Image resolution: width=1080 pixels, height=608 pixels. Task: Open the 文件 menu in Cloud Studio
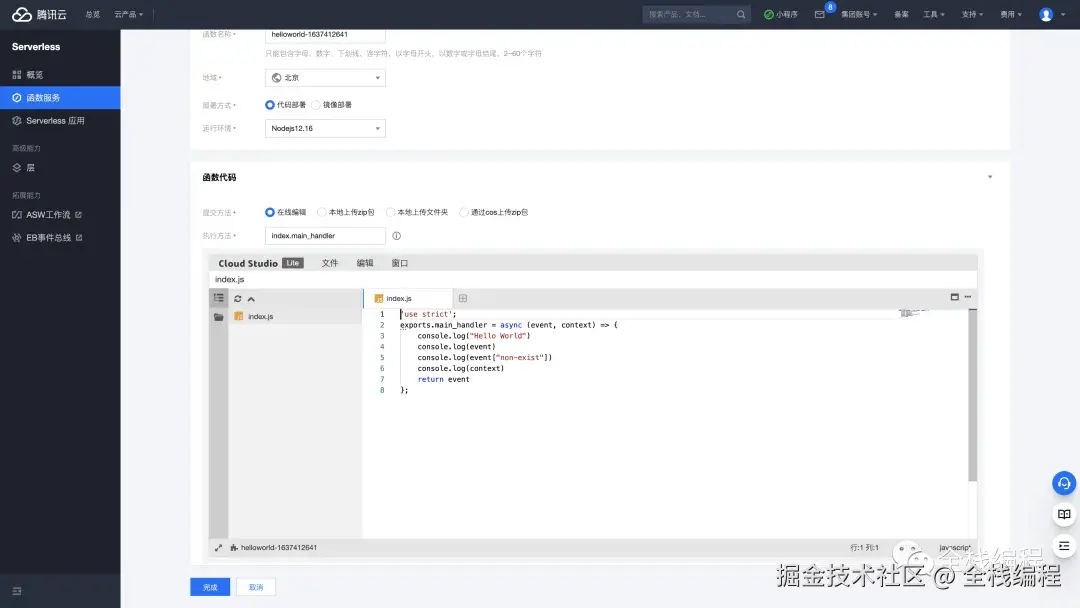tap(330, 264)
